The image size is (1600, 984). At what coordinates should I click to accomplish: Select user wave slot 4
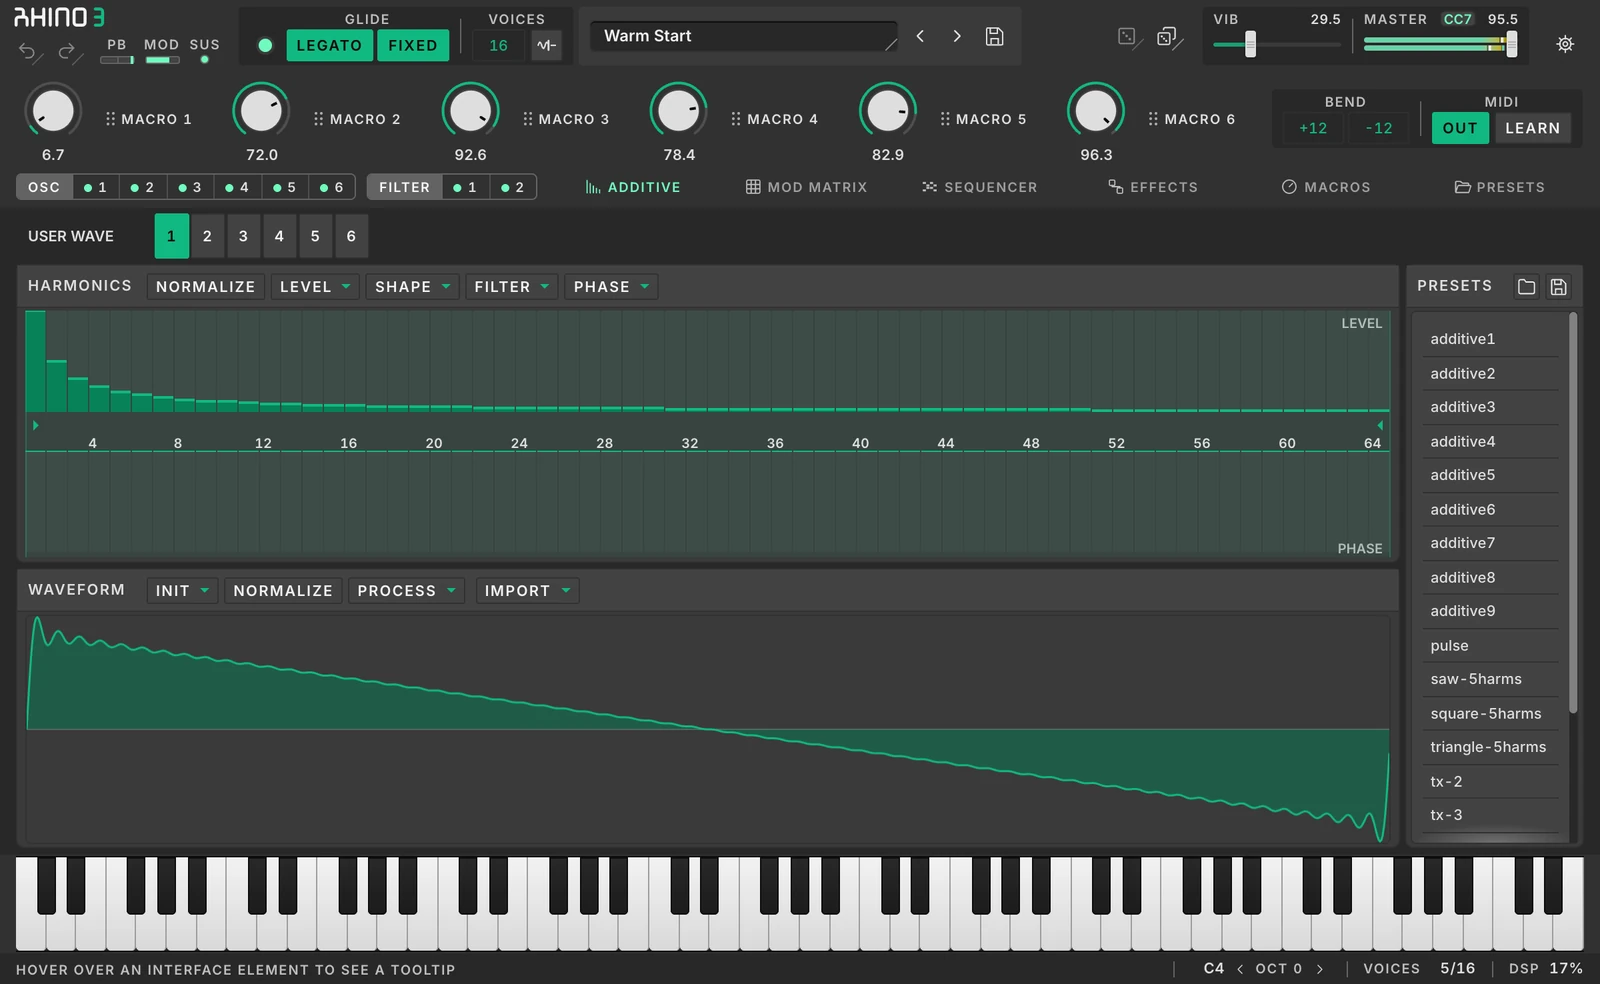coord(279,236)
